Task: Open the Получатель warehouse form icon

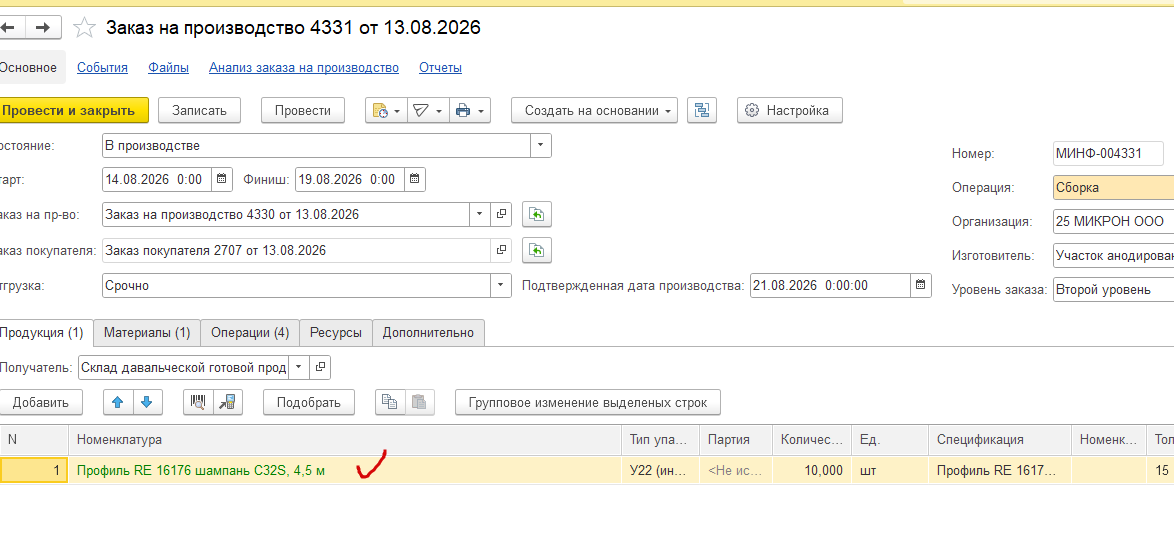Action: pos(320,368)
